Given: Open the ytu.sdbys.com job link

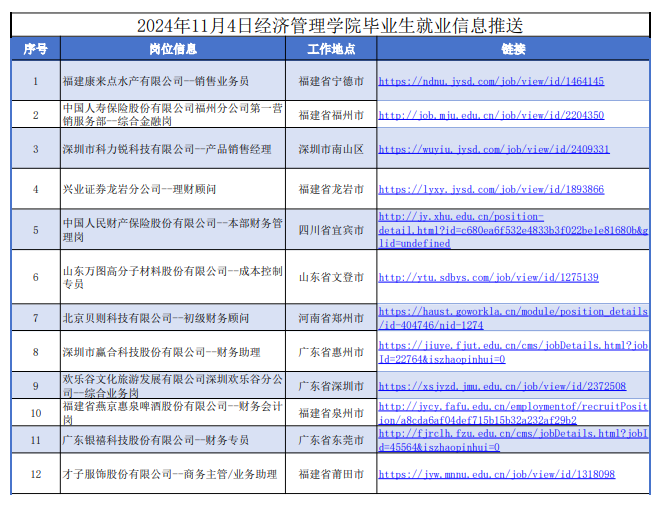Looking at the screenshot, I should click(x=488, y=277).
